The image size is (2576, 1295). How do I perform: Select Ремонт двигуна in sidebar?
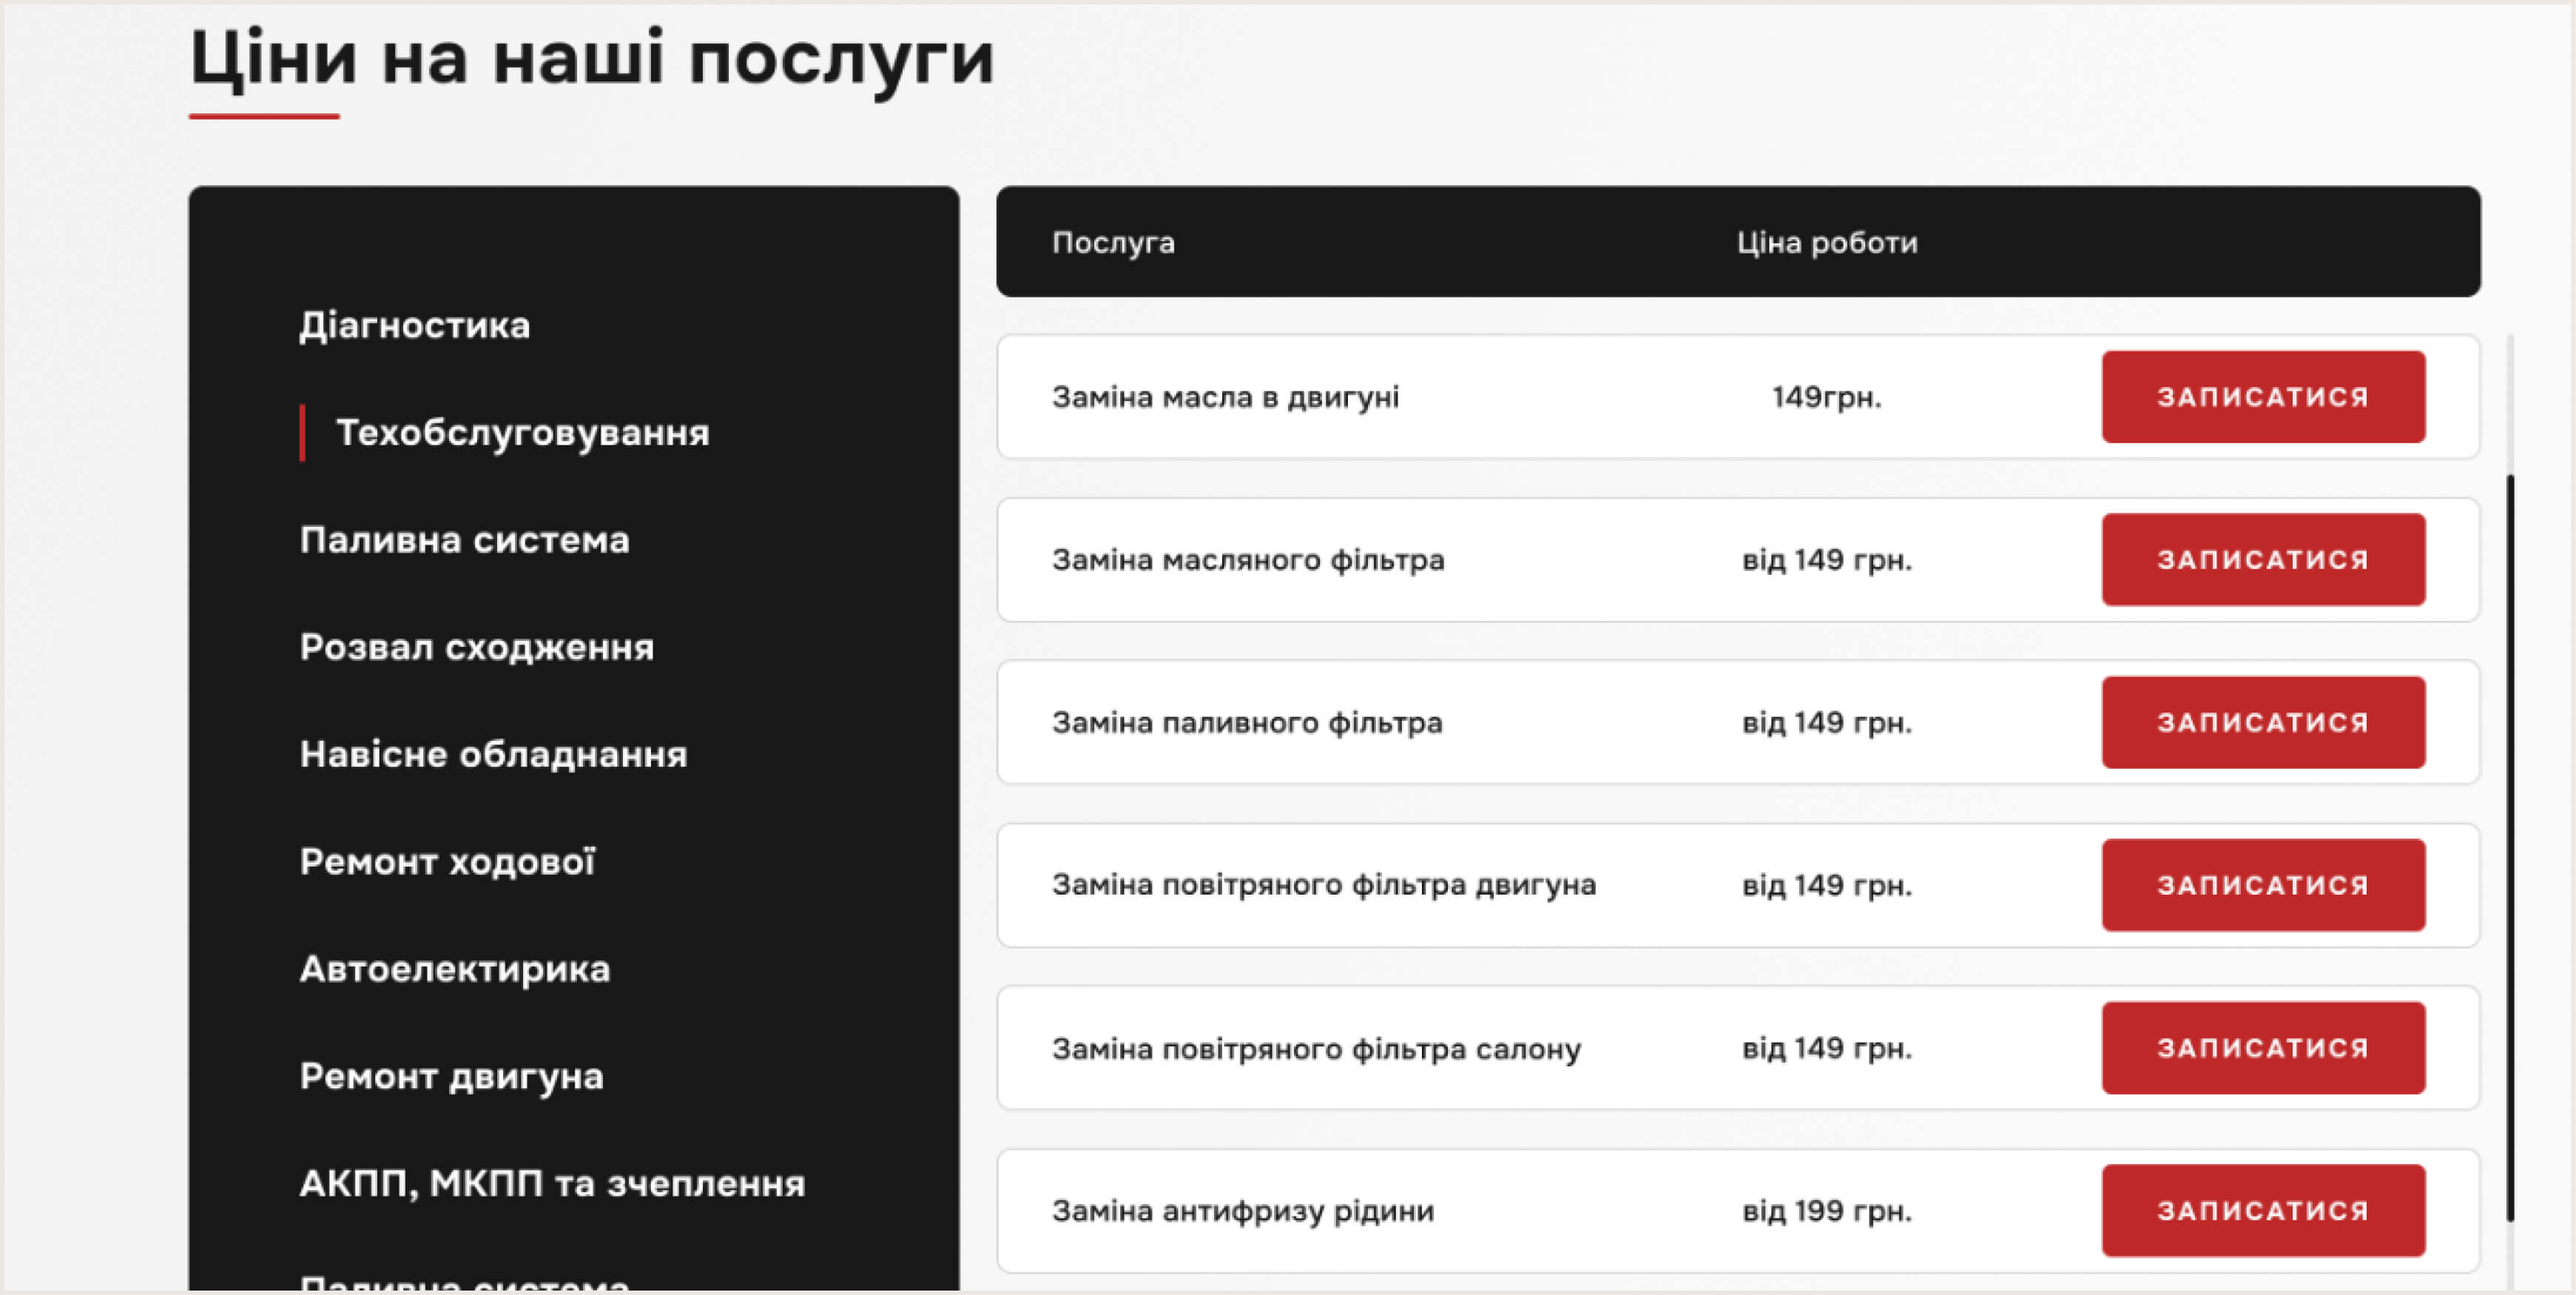coord(451,1076)
